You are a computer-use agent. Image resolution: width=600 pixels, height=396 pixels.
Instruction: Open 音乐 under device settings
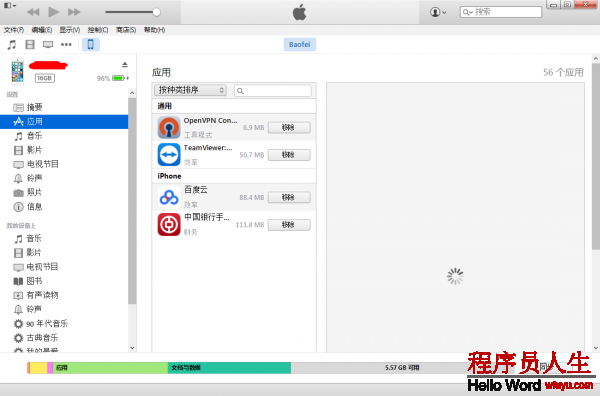(64, 136)
